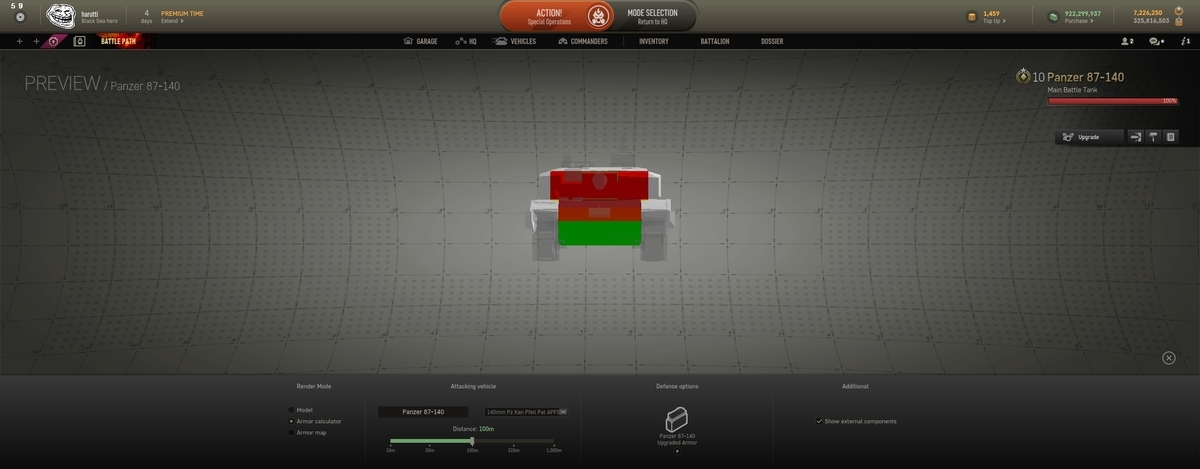Click the Upgrade button for Panzer 87-140
The image size is (1200, 469).
(x=1089, y=137)
